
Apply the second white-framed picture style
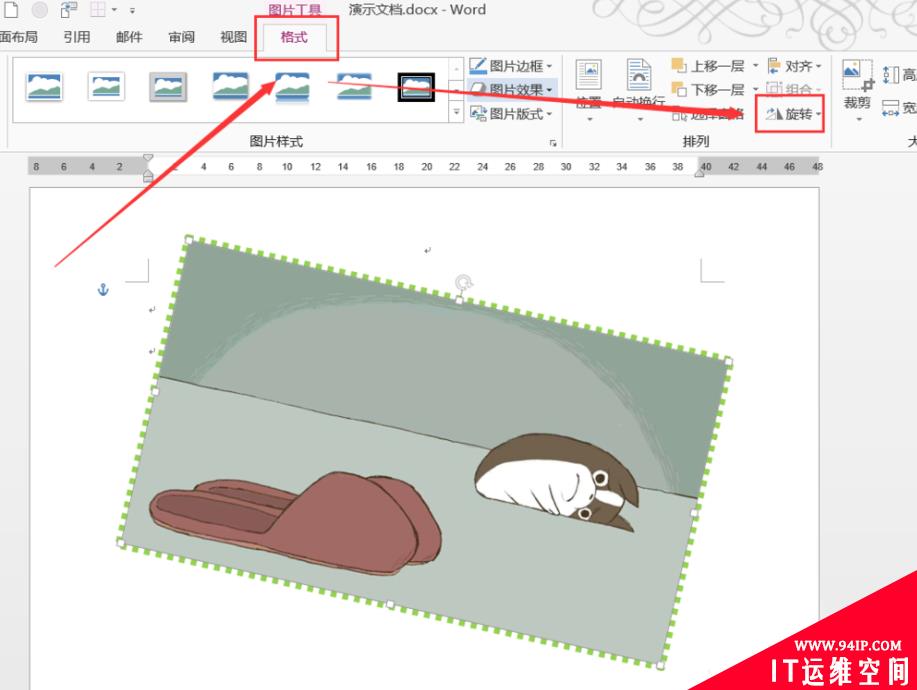(106, 87)
